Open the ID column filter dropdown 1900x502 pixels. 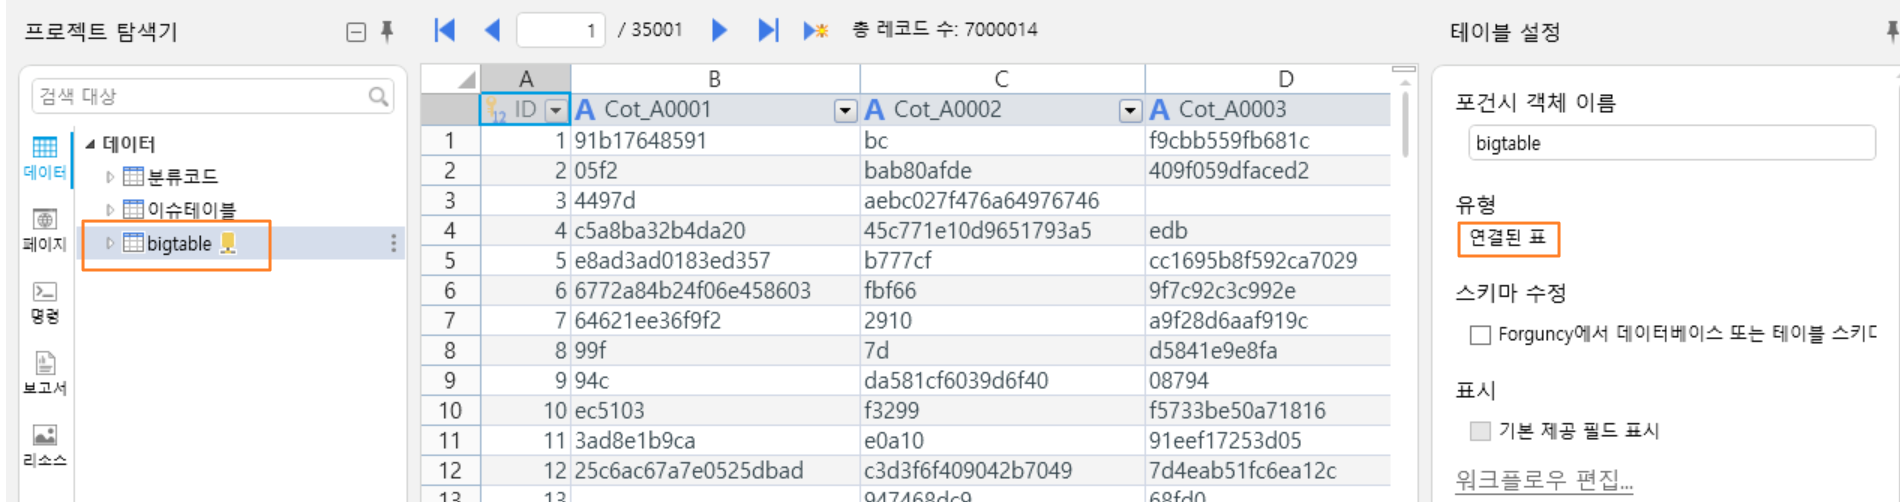tap(555, 110)
